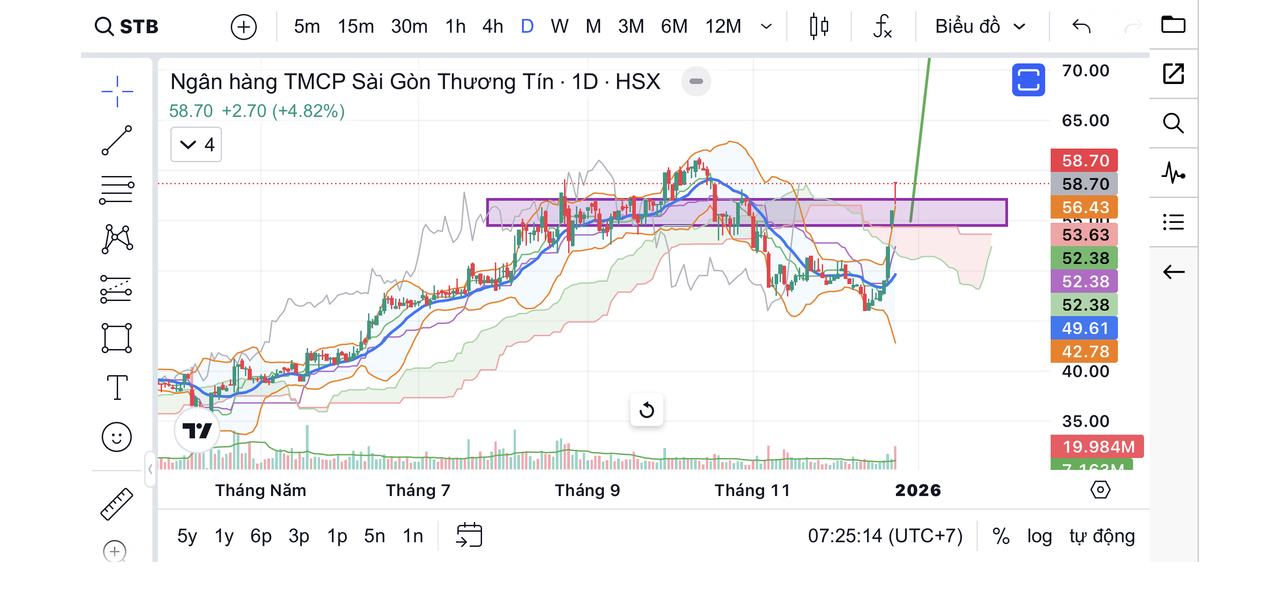Toggle percent scale mode

(x=1001, y=536)
